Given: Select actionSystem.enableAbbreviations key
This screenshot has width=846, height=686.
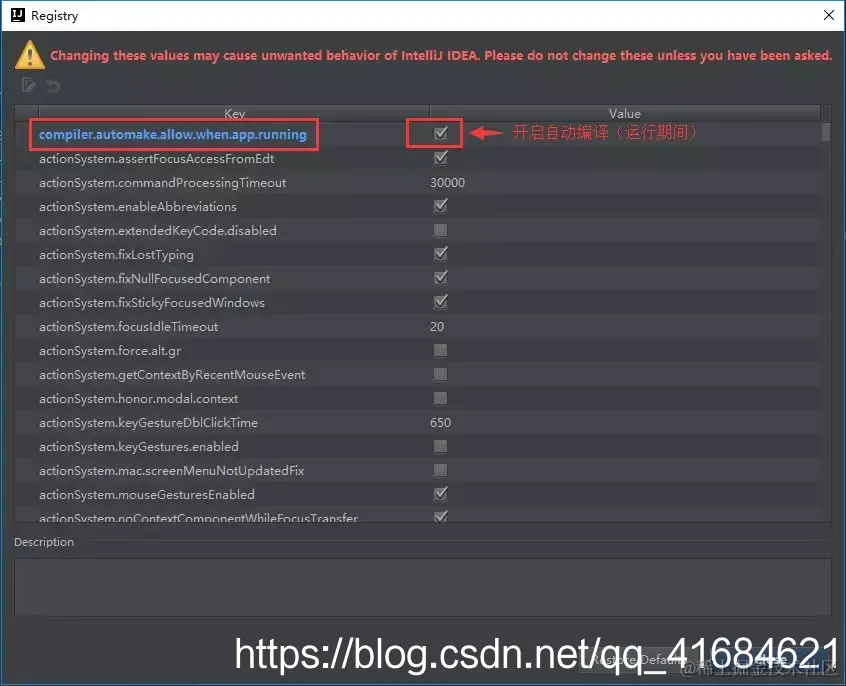Looking at the screenshot, I should 138,207.
